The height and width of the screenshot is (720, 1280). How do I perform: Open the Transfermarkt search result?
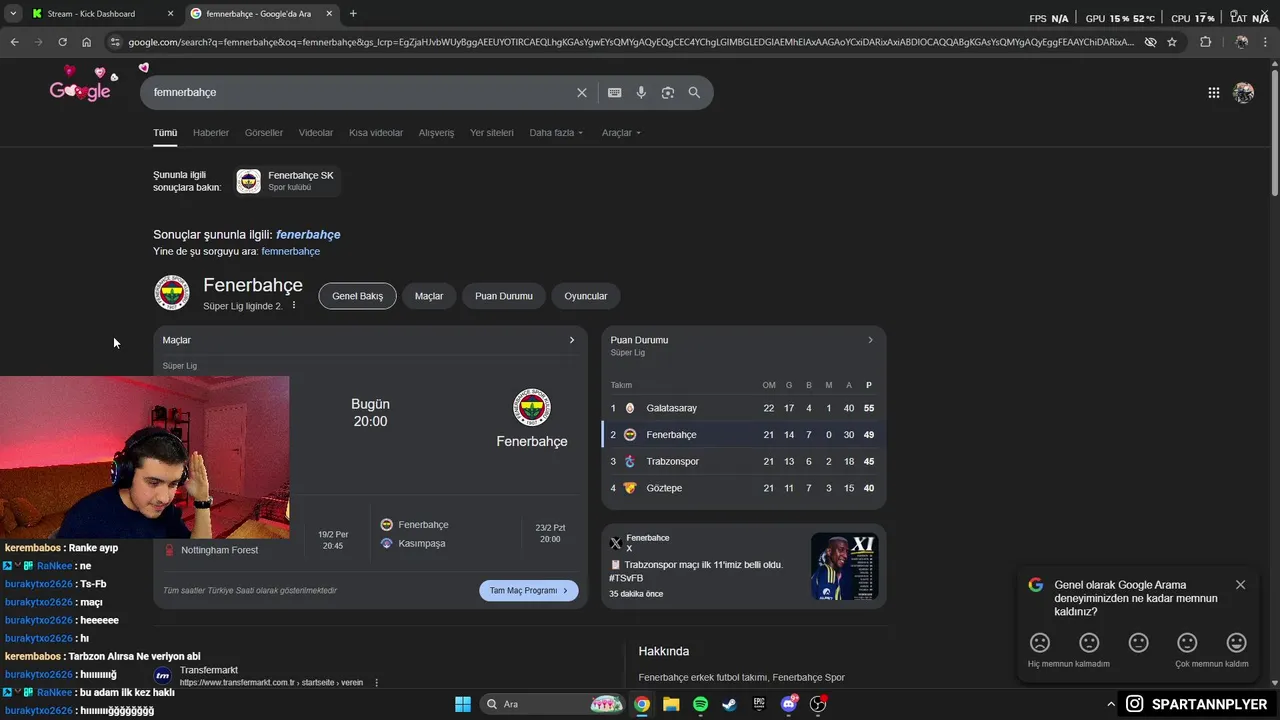pos(208,670)
